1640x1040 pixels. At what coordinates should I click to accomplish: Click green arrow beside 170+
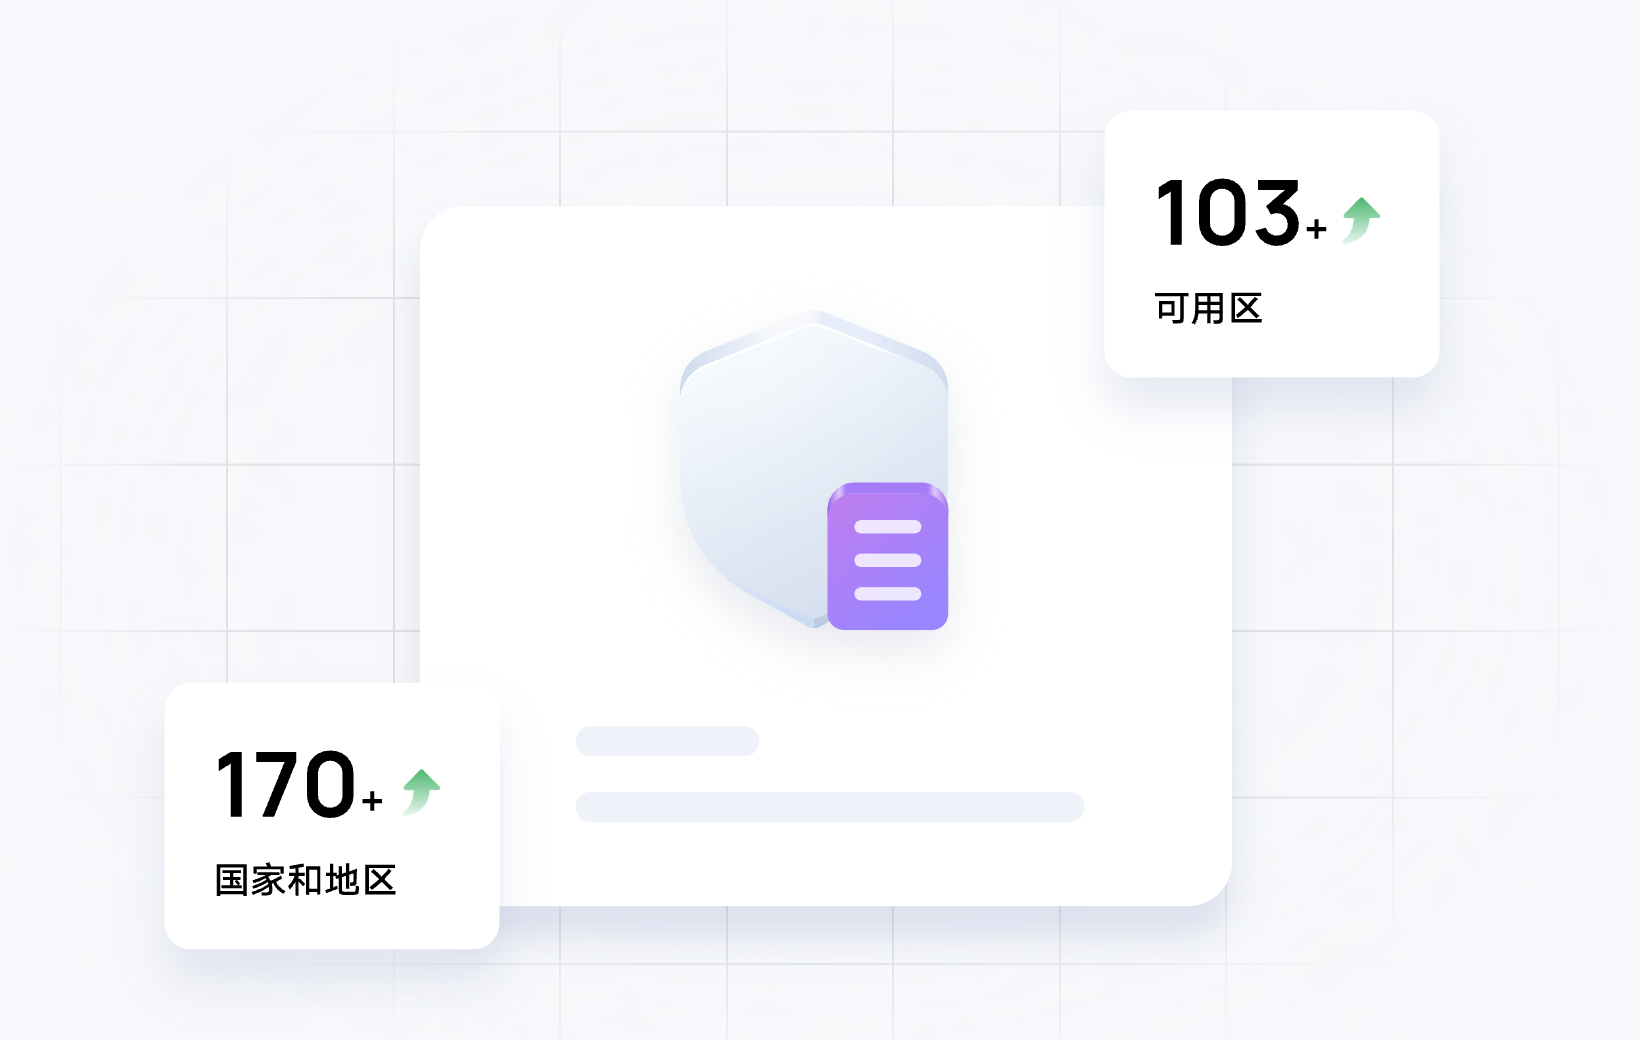[x=421, y=792]
